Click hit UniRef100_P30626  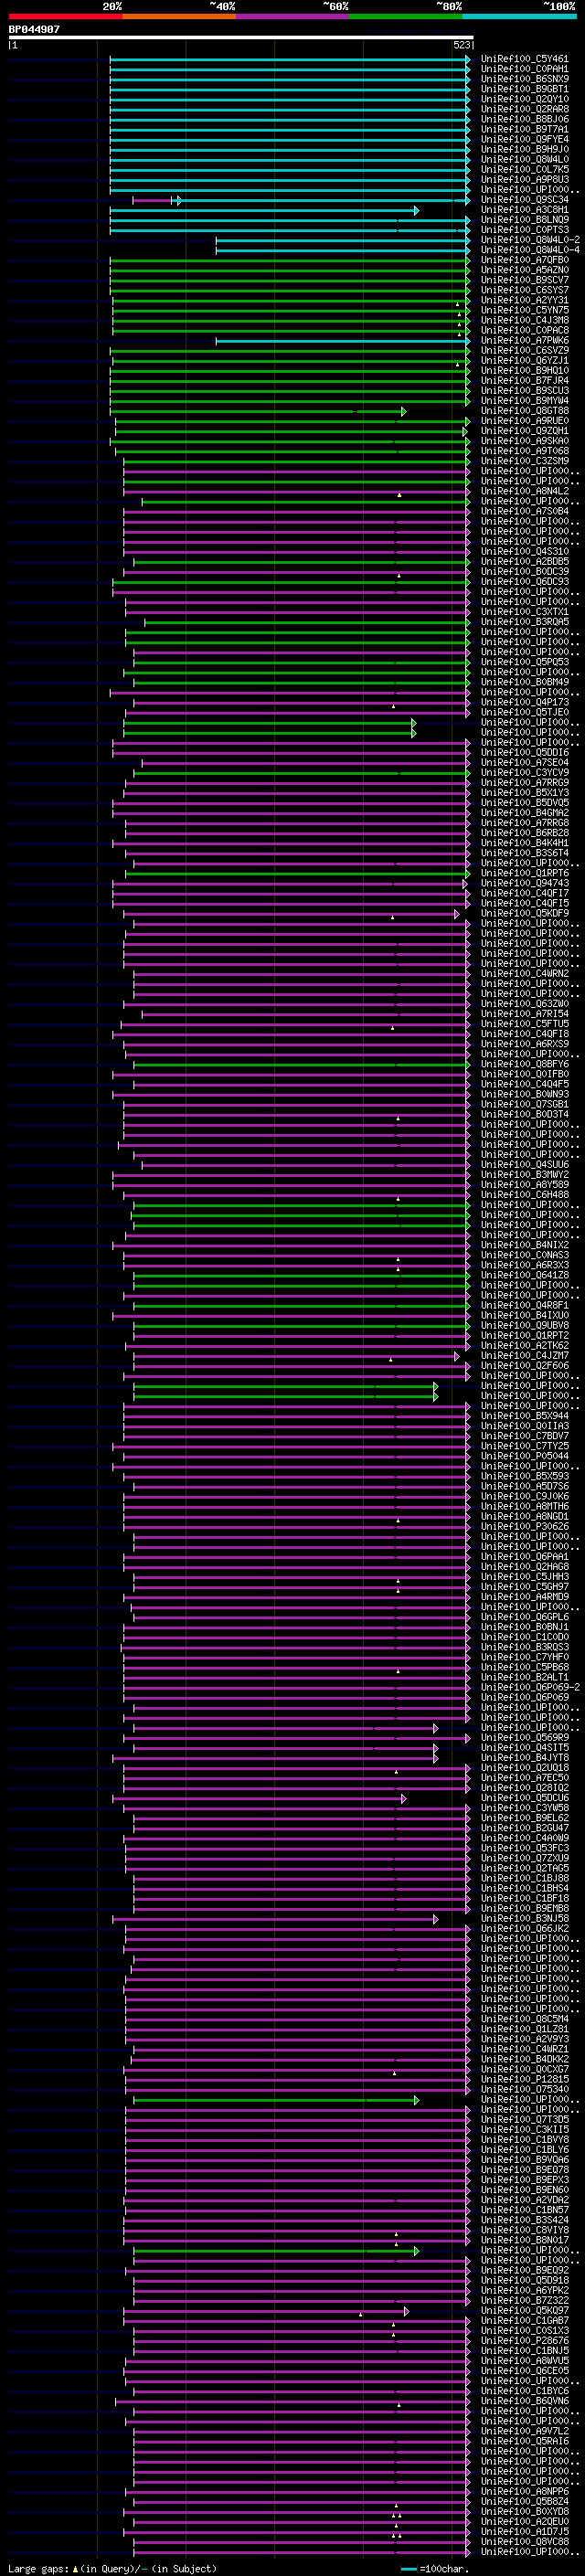pyautogui.click(x=524, y=1527)
